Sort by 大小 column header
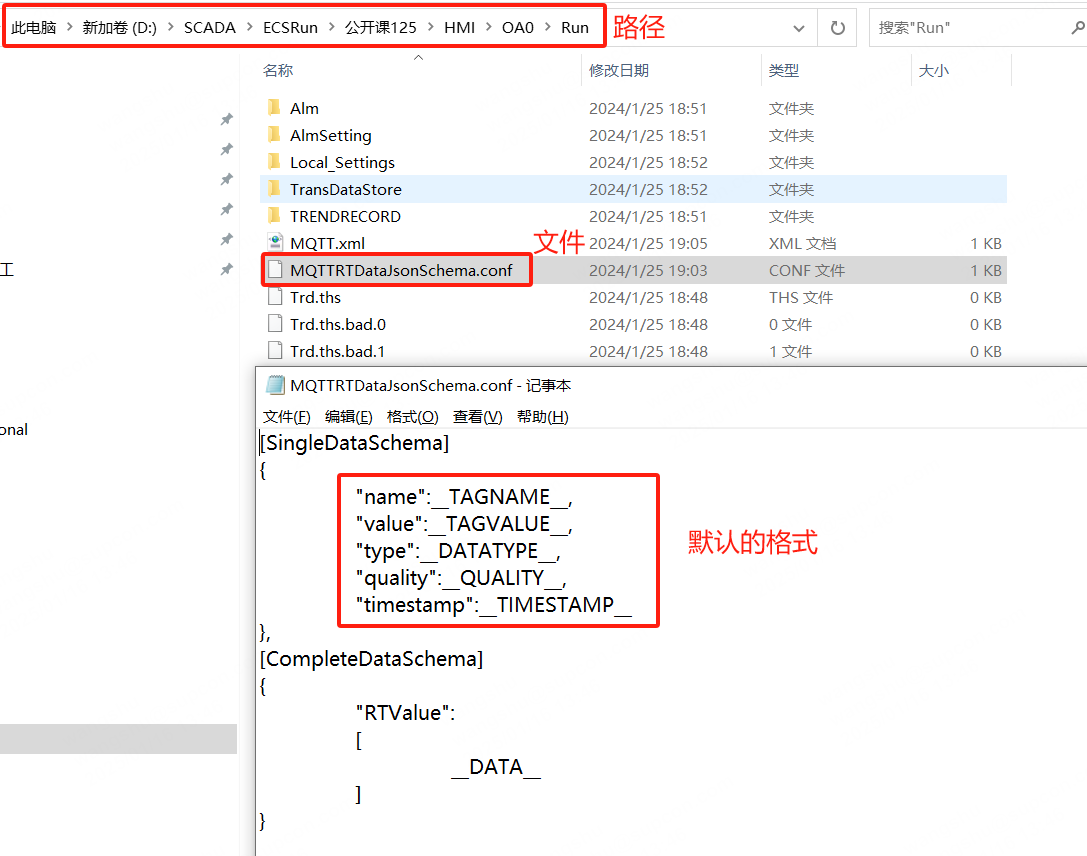 point(934,70)
